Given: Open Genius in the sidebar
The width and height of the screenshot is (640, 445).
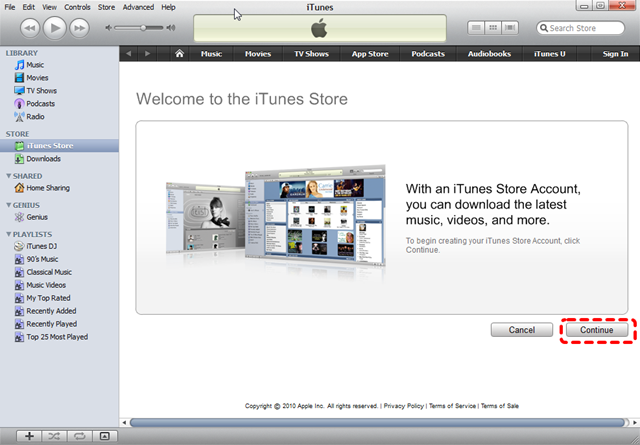Looking at the screenshot, I should 59,217.
